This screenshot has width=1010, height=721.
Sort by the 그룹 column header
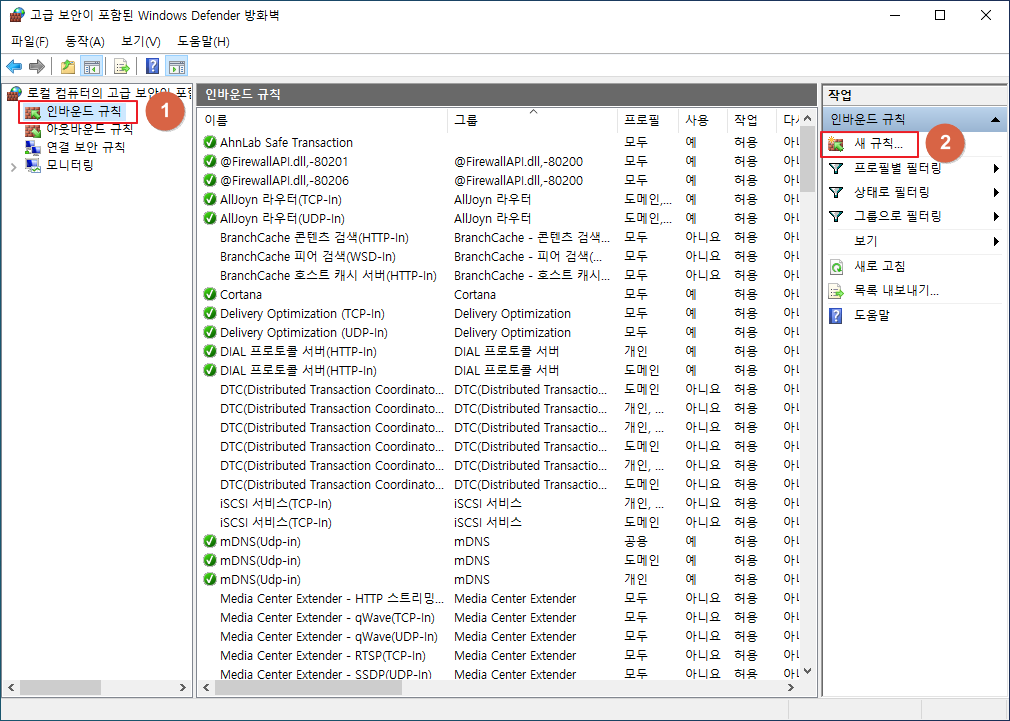click(533, 120)
